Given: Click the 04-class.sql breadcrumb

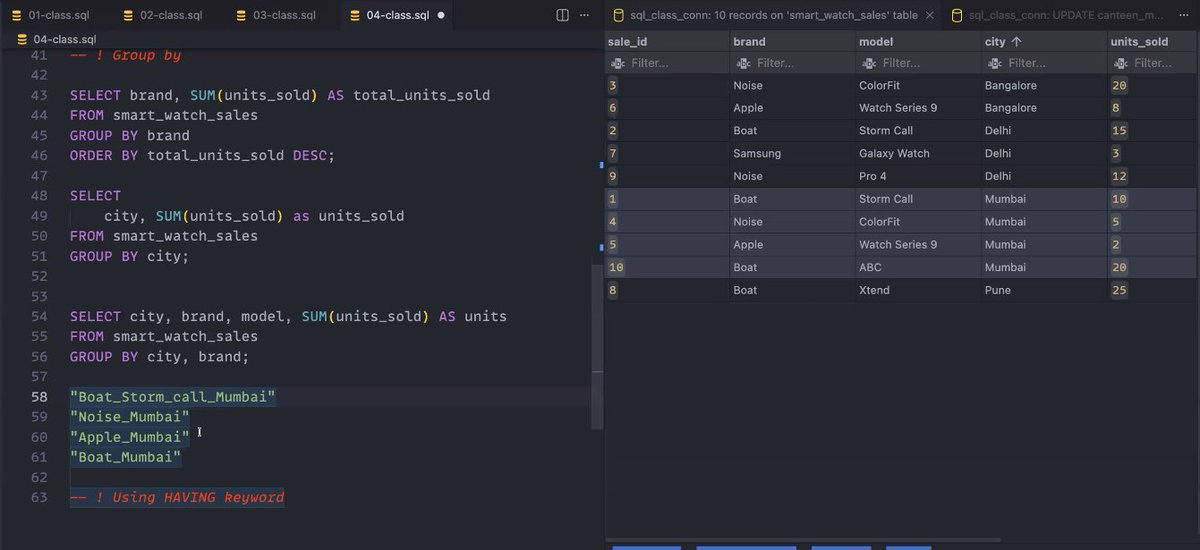Looking at the screenshot, I should tap(66, 38).
